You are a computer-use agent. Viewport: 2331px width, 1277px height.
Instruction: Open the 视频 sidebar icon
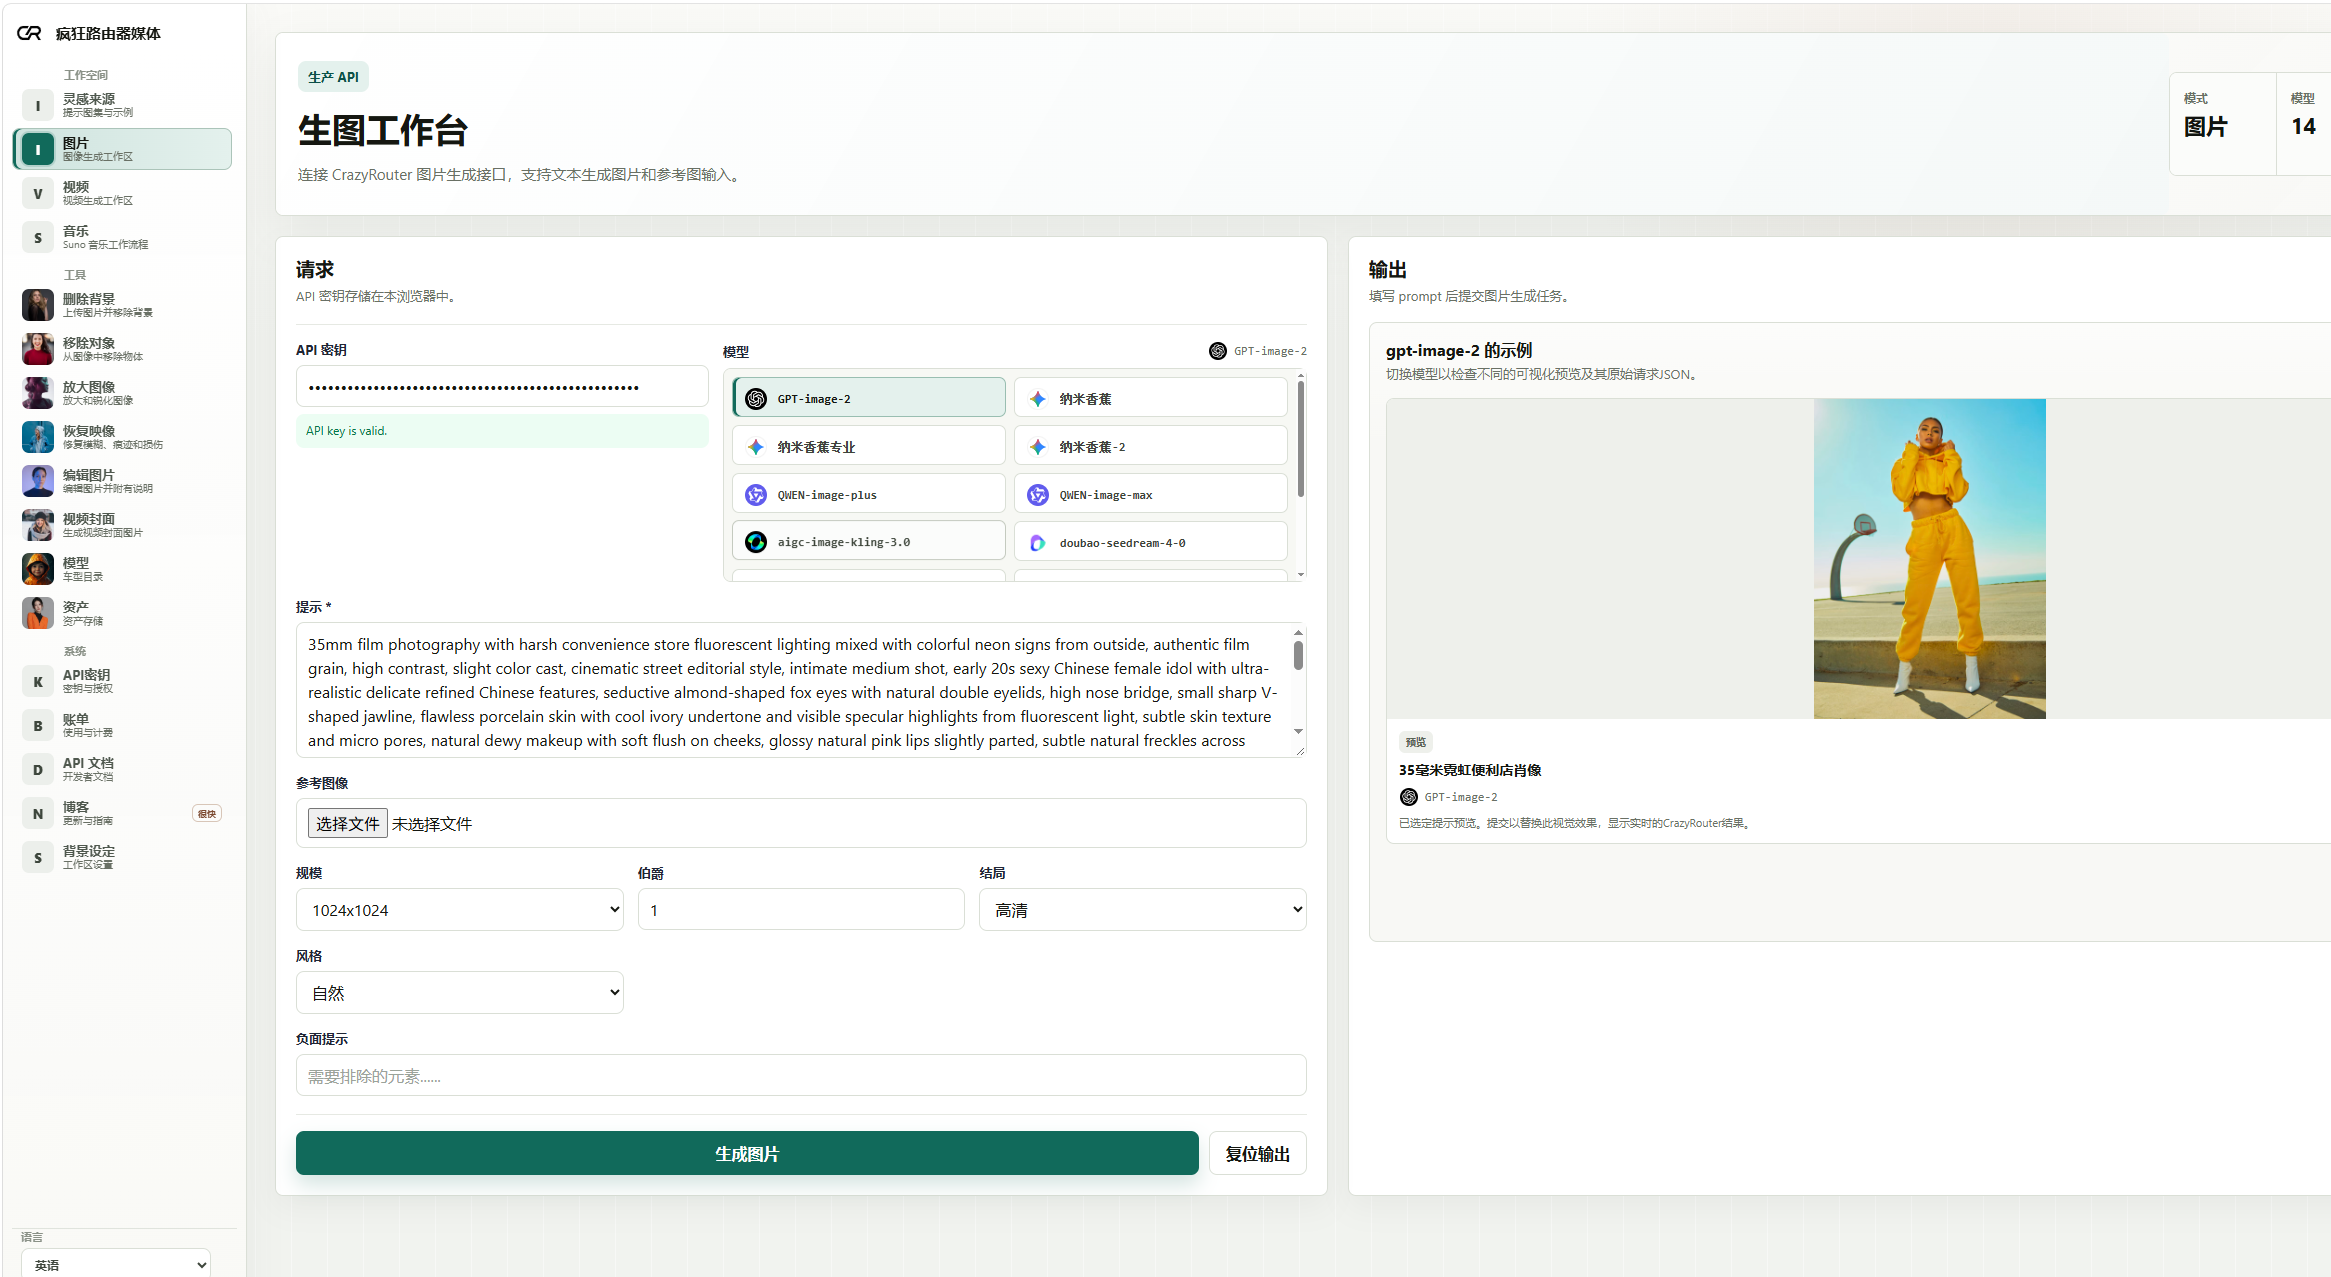38,193
